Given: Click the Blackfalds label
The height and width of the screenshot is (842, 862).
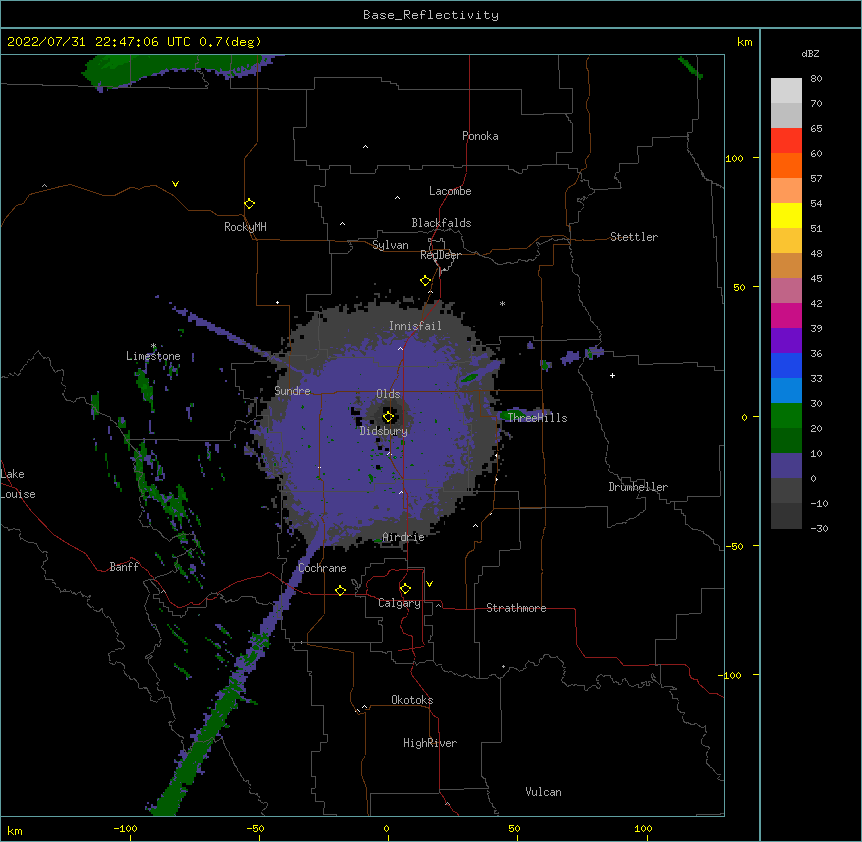Looking at the screenshot, I should pyautogui.click(x=441, y=223).
